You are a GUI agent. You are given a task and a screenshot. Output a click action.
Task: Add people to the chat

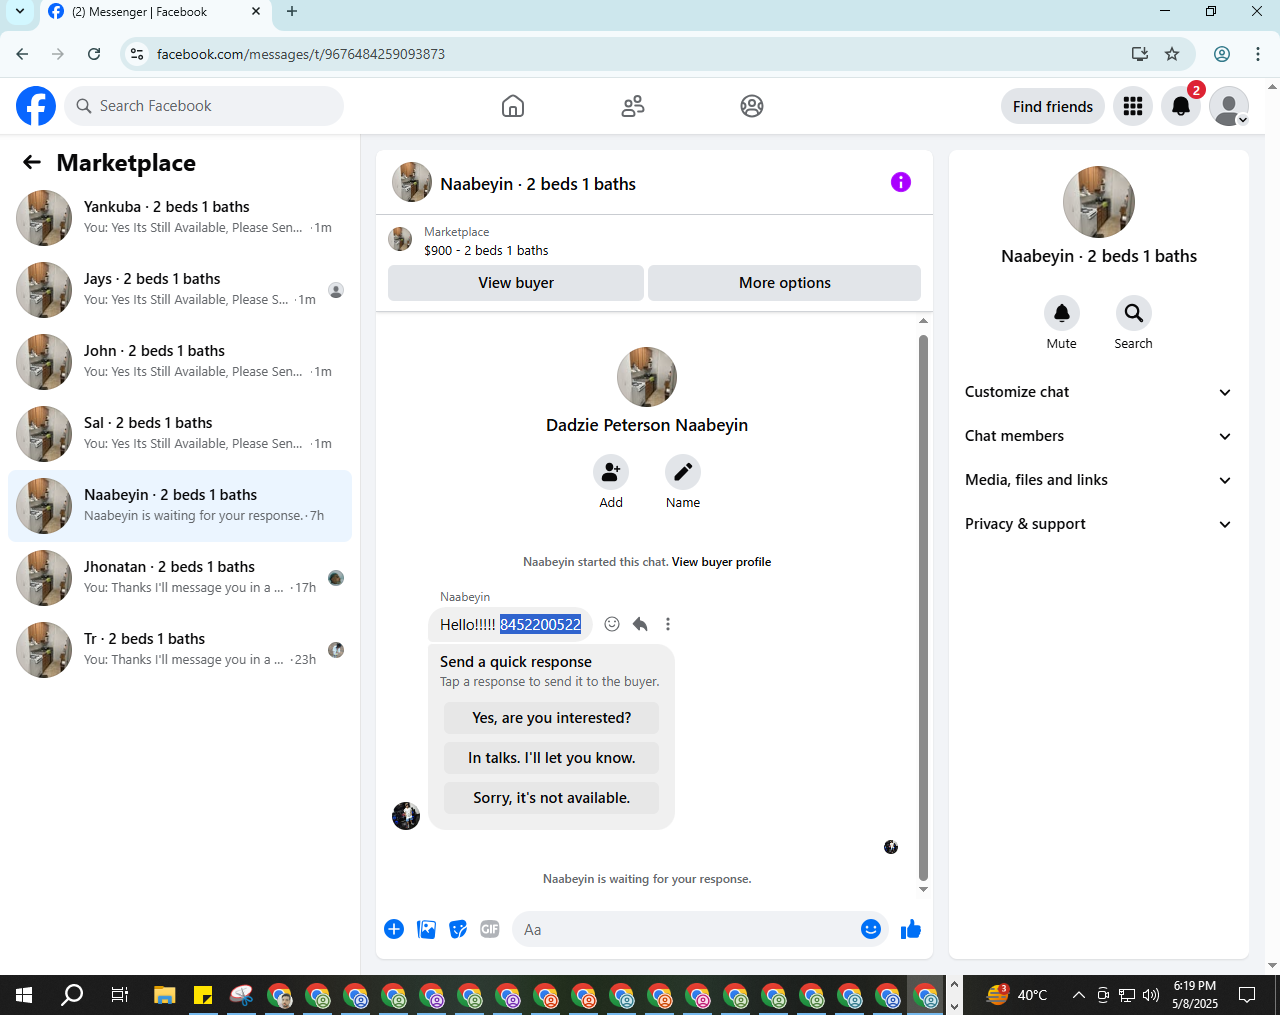[611, 472]
